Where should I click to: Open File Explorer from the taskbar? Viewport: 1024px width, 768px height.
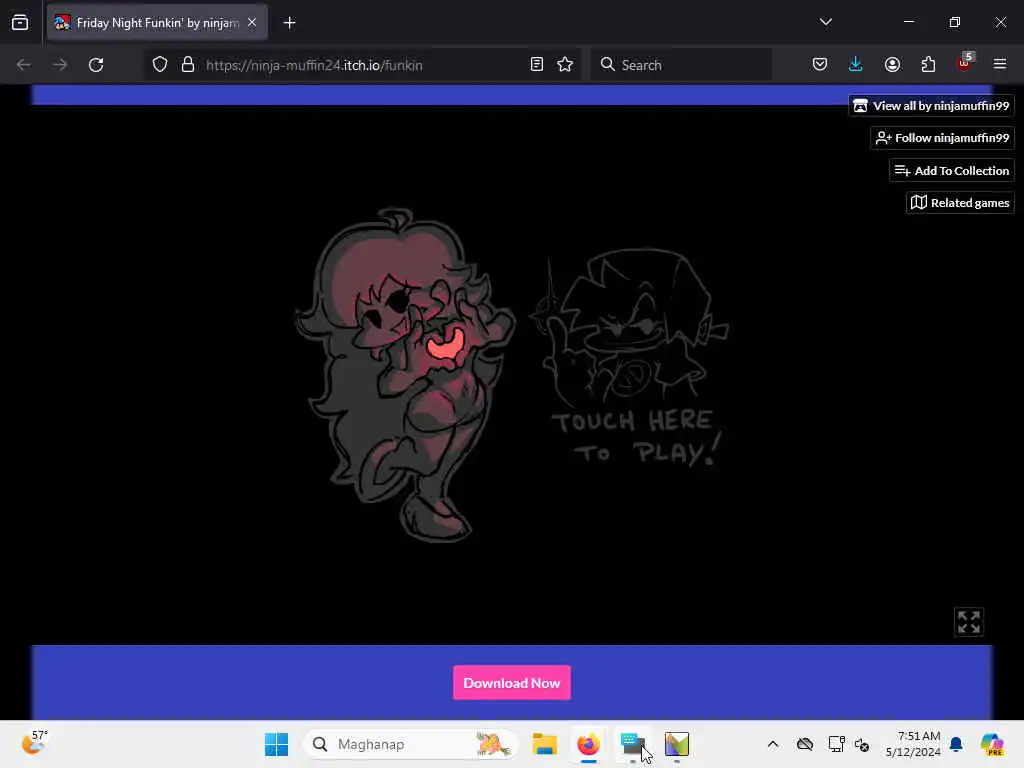click(545, 744)
